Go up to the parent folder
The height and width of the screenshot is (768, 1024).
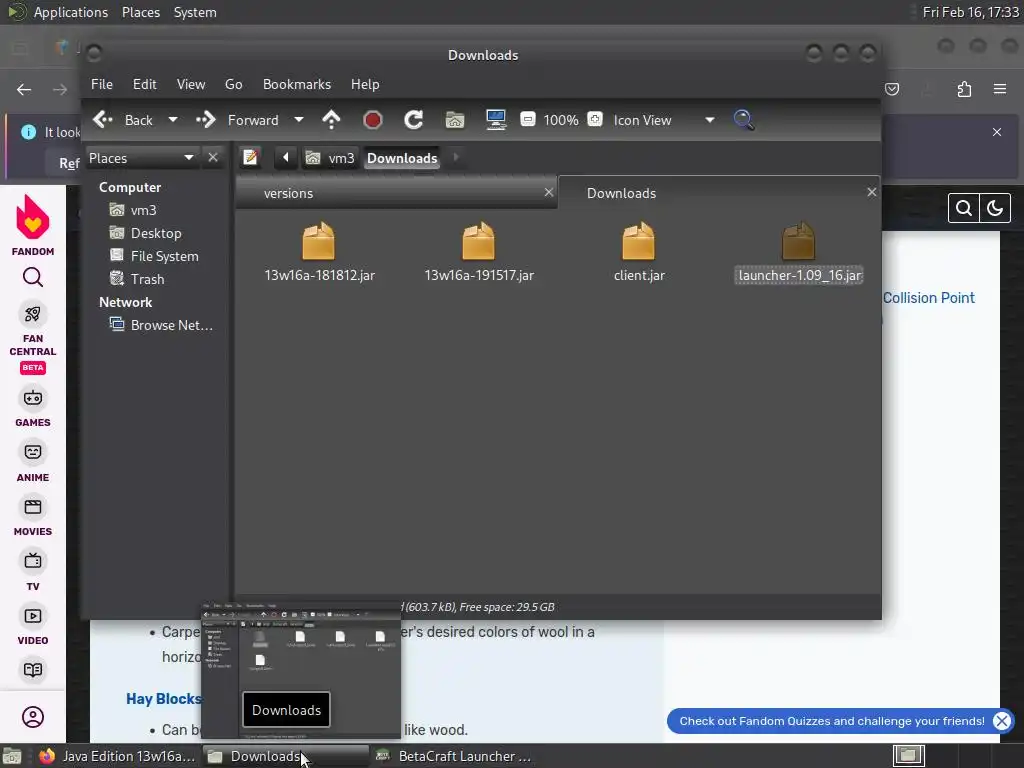(x=332, y=120)
